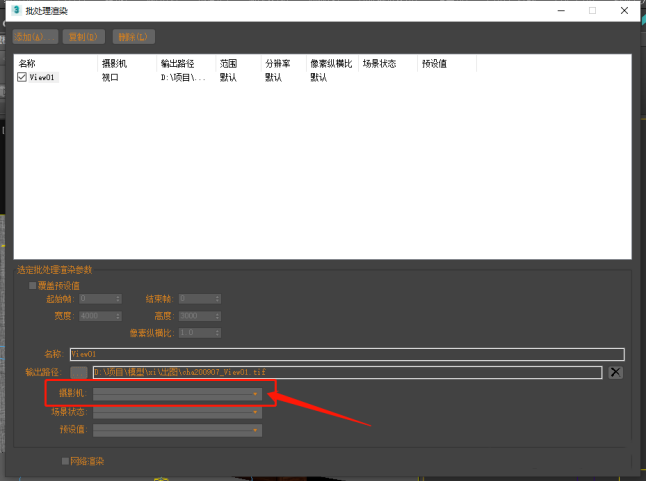Screen dimensions: 646x481
Task: Click the 复制(D) duplicate button
Action: tap(84, 37)
